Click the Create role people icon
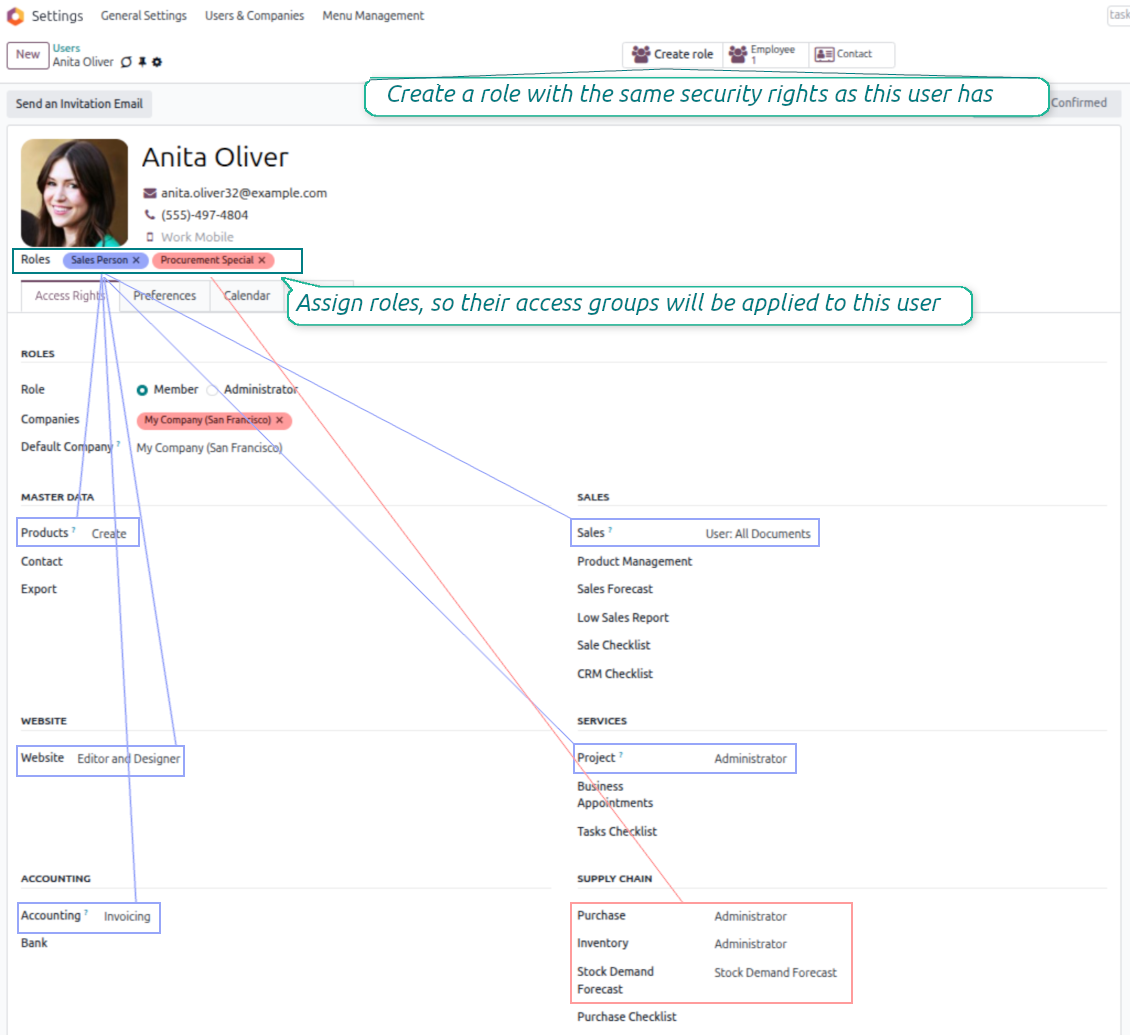Screen dimensions: 1130x1035 coord(641,54)
